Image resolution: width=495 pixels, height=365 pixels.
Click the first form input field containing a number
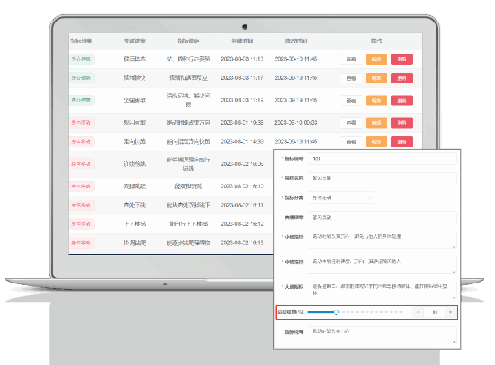[382, 159]
